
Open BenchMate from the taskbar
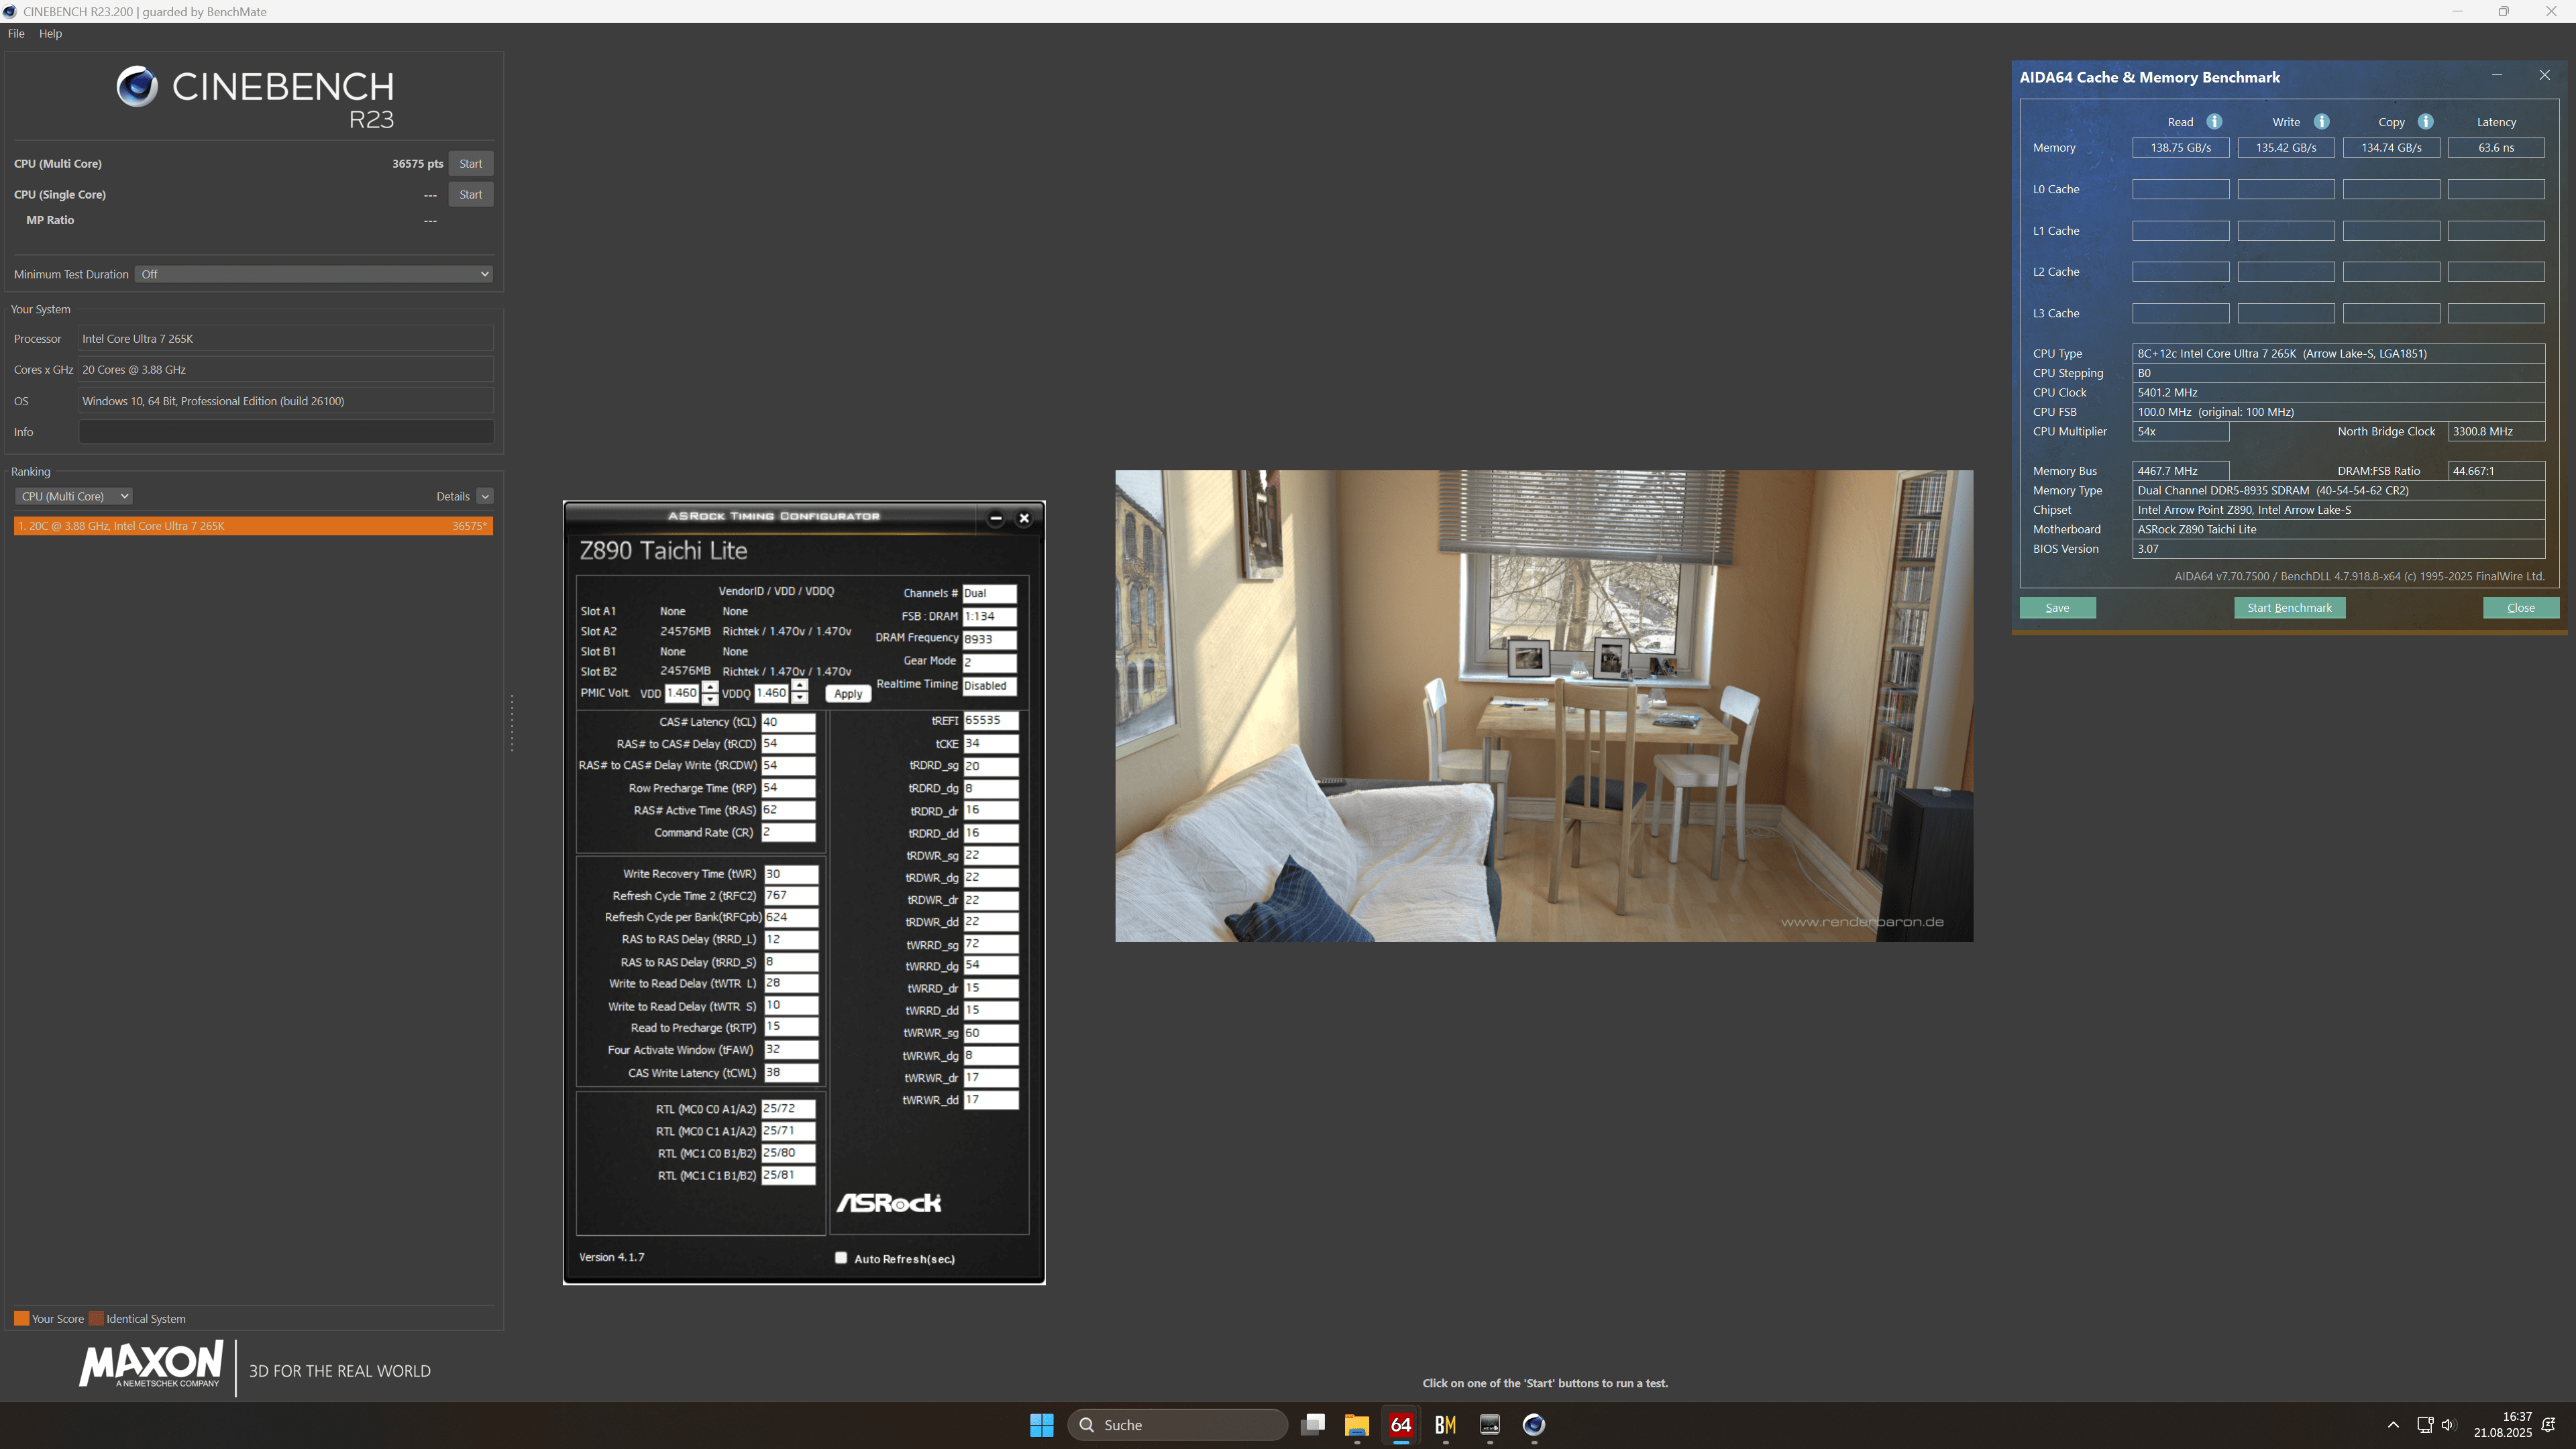[x=1445, y=1424]
